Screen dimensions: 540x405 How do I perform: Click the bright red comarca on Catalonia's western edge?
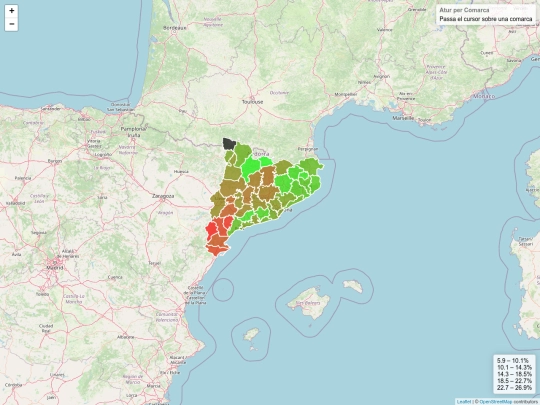pyautogui.click(x=211, y=229)
